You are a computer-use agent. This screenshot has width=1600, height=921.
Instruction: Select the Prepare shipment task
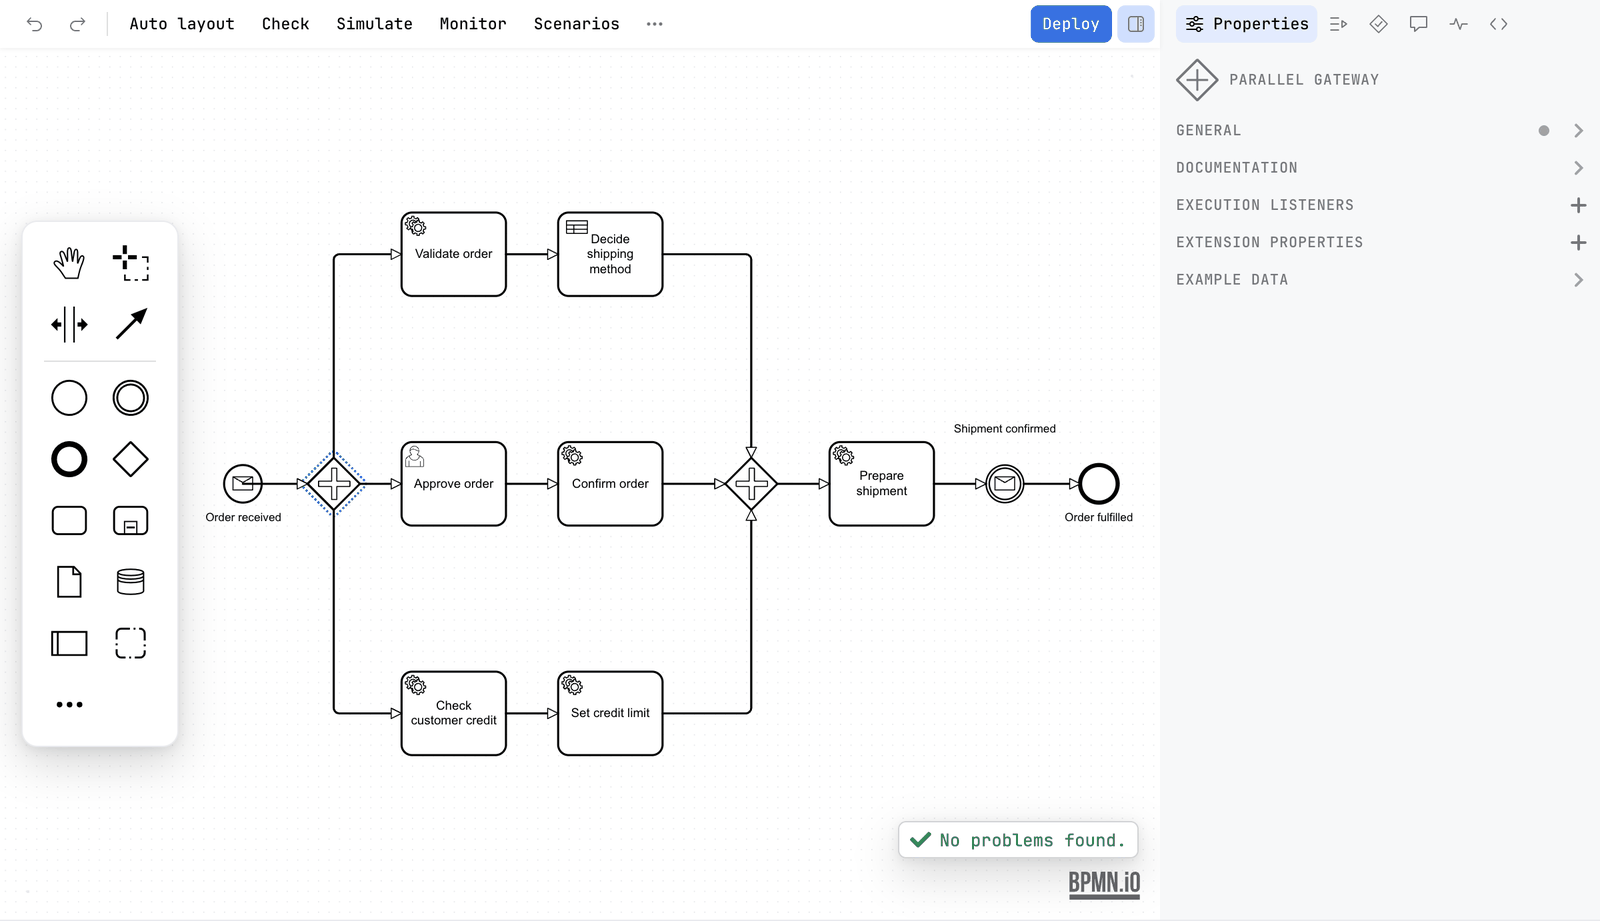[x=882, y=484]
